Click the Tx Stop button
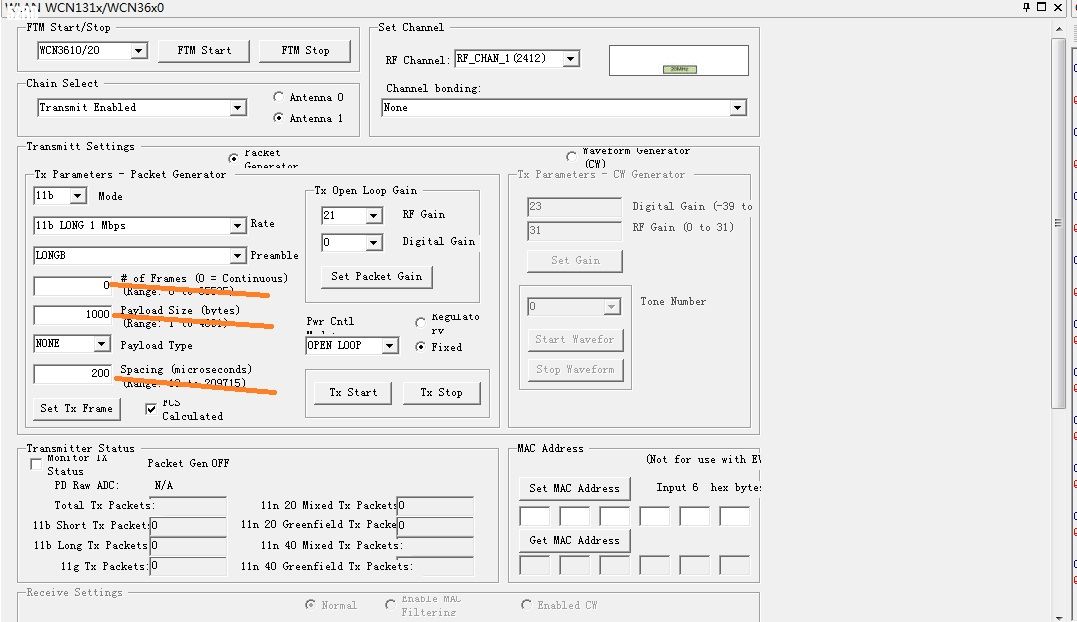 pyautogui.click(x=441, y=393)
